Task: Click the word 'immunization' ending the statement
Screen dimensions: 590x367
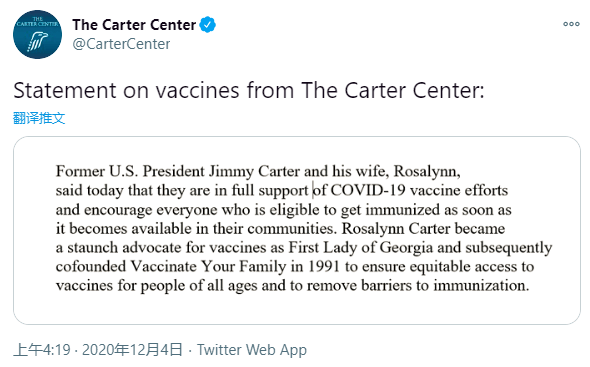Action: (x=481, y=286)
